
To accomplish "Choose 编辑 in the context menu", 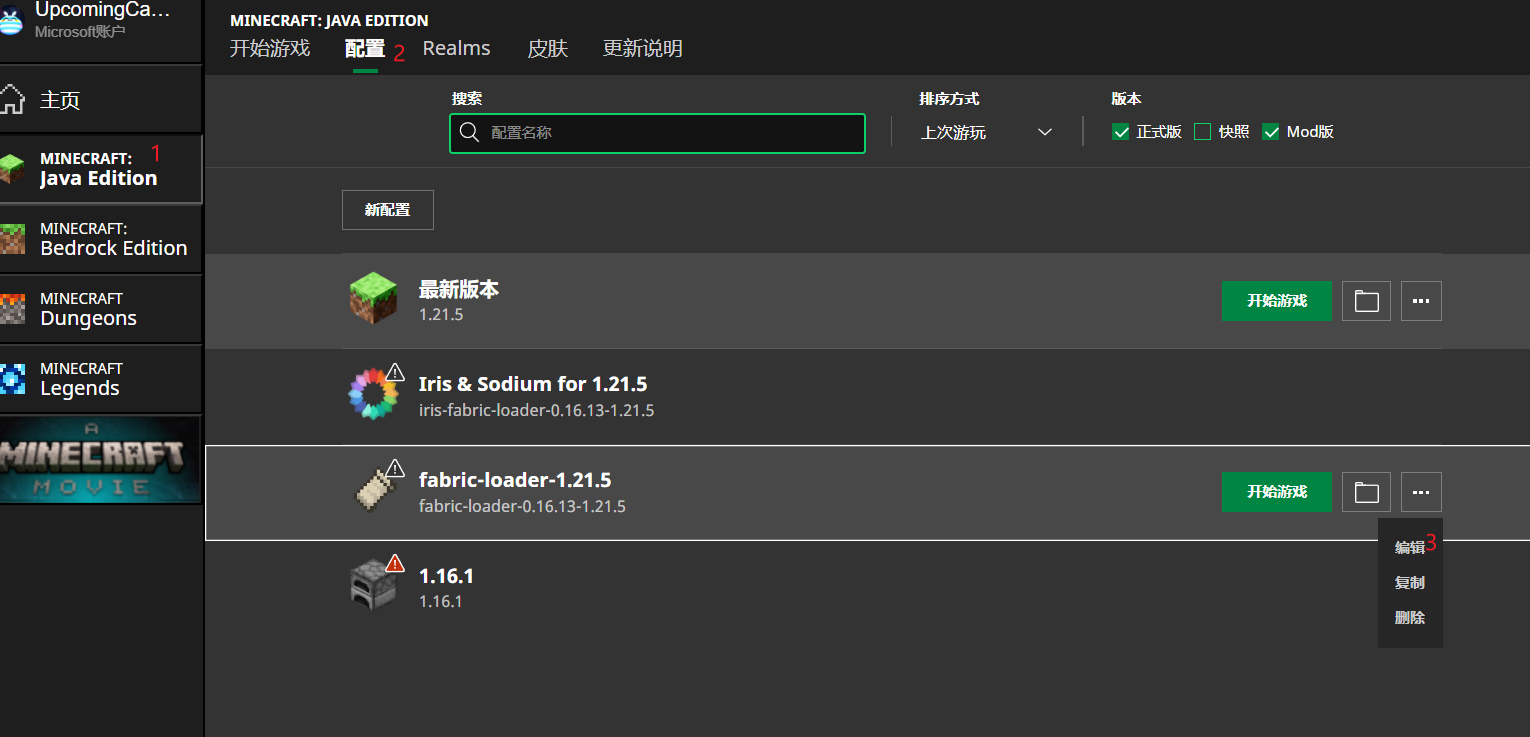I will [x=1409, y=548].
